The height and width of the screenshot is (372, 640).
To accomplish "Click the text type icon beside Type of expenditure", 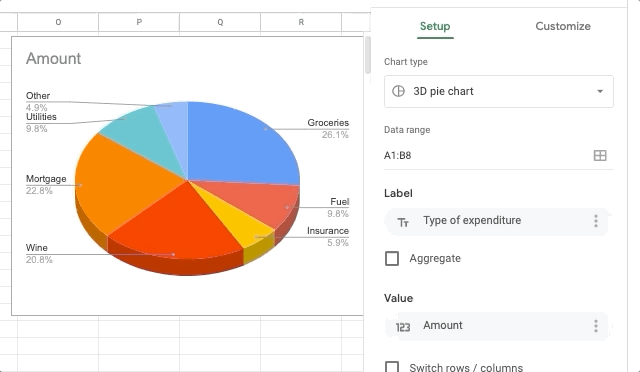I will (x=403, y=223).
